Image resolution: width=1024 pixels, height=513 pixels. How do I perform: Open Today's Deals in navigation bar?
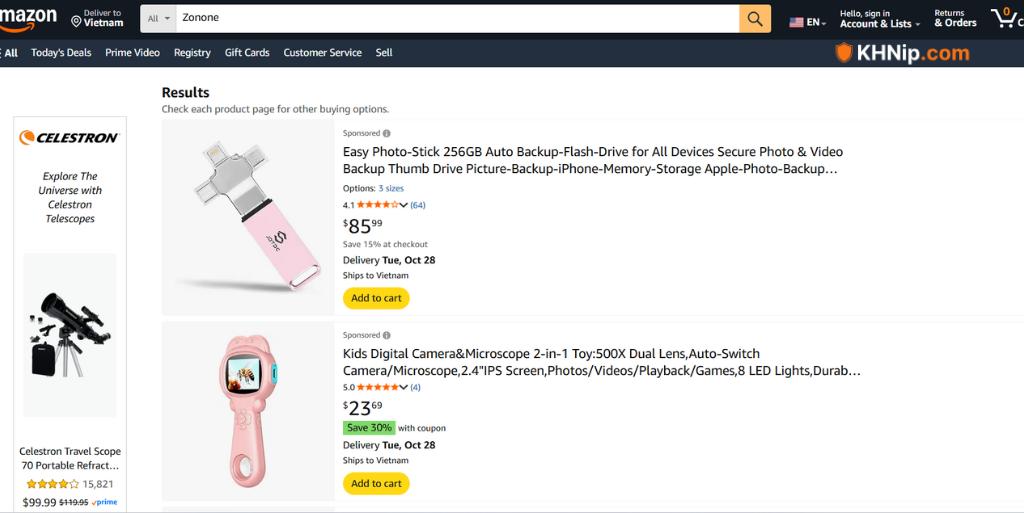(61, 53)
